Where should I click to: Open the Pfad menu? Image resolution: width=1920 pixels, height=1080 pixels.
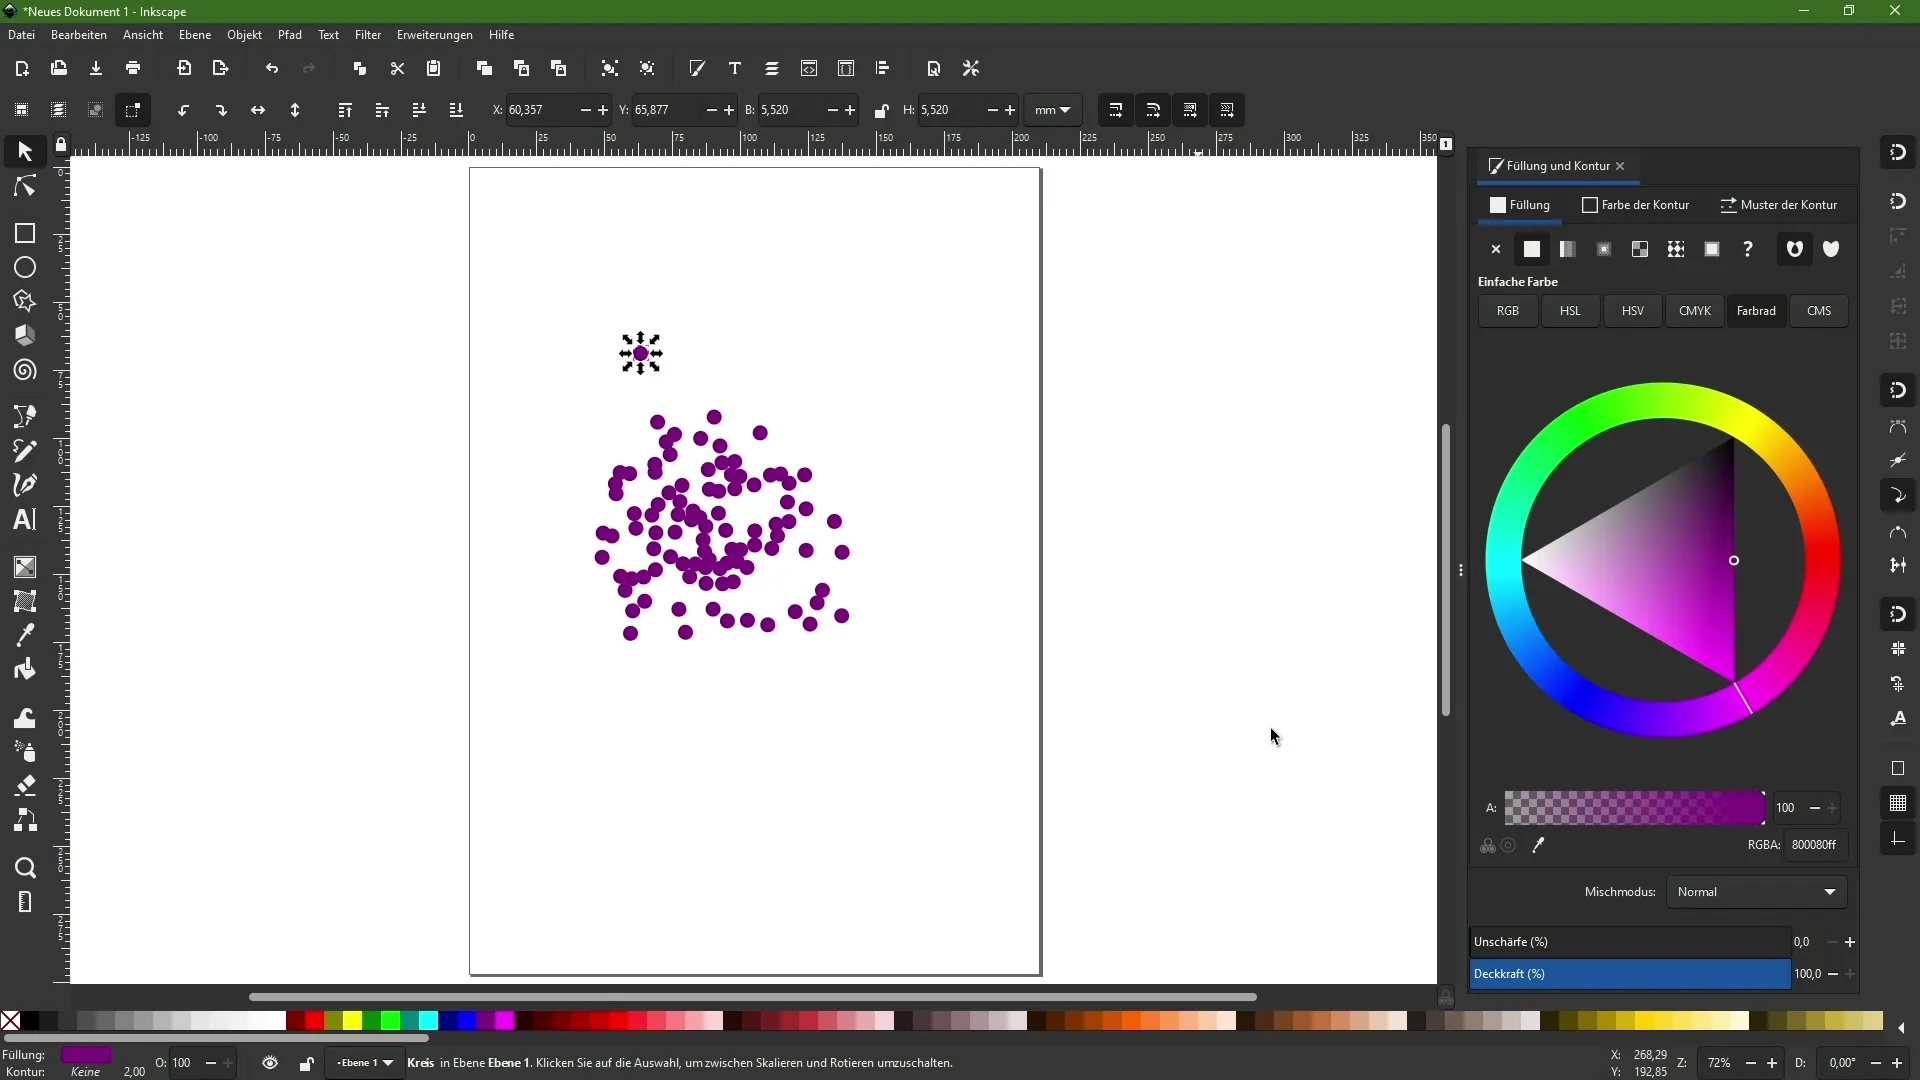click(290, 35)
